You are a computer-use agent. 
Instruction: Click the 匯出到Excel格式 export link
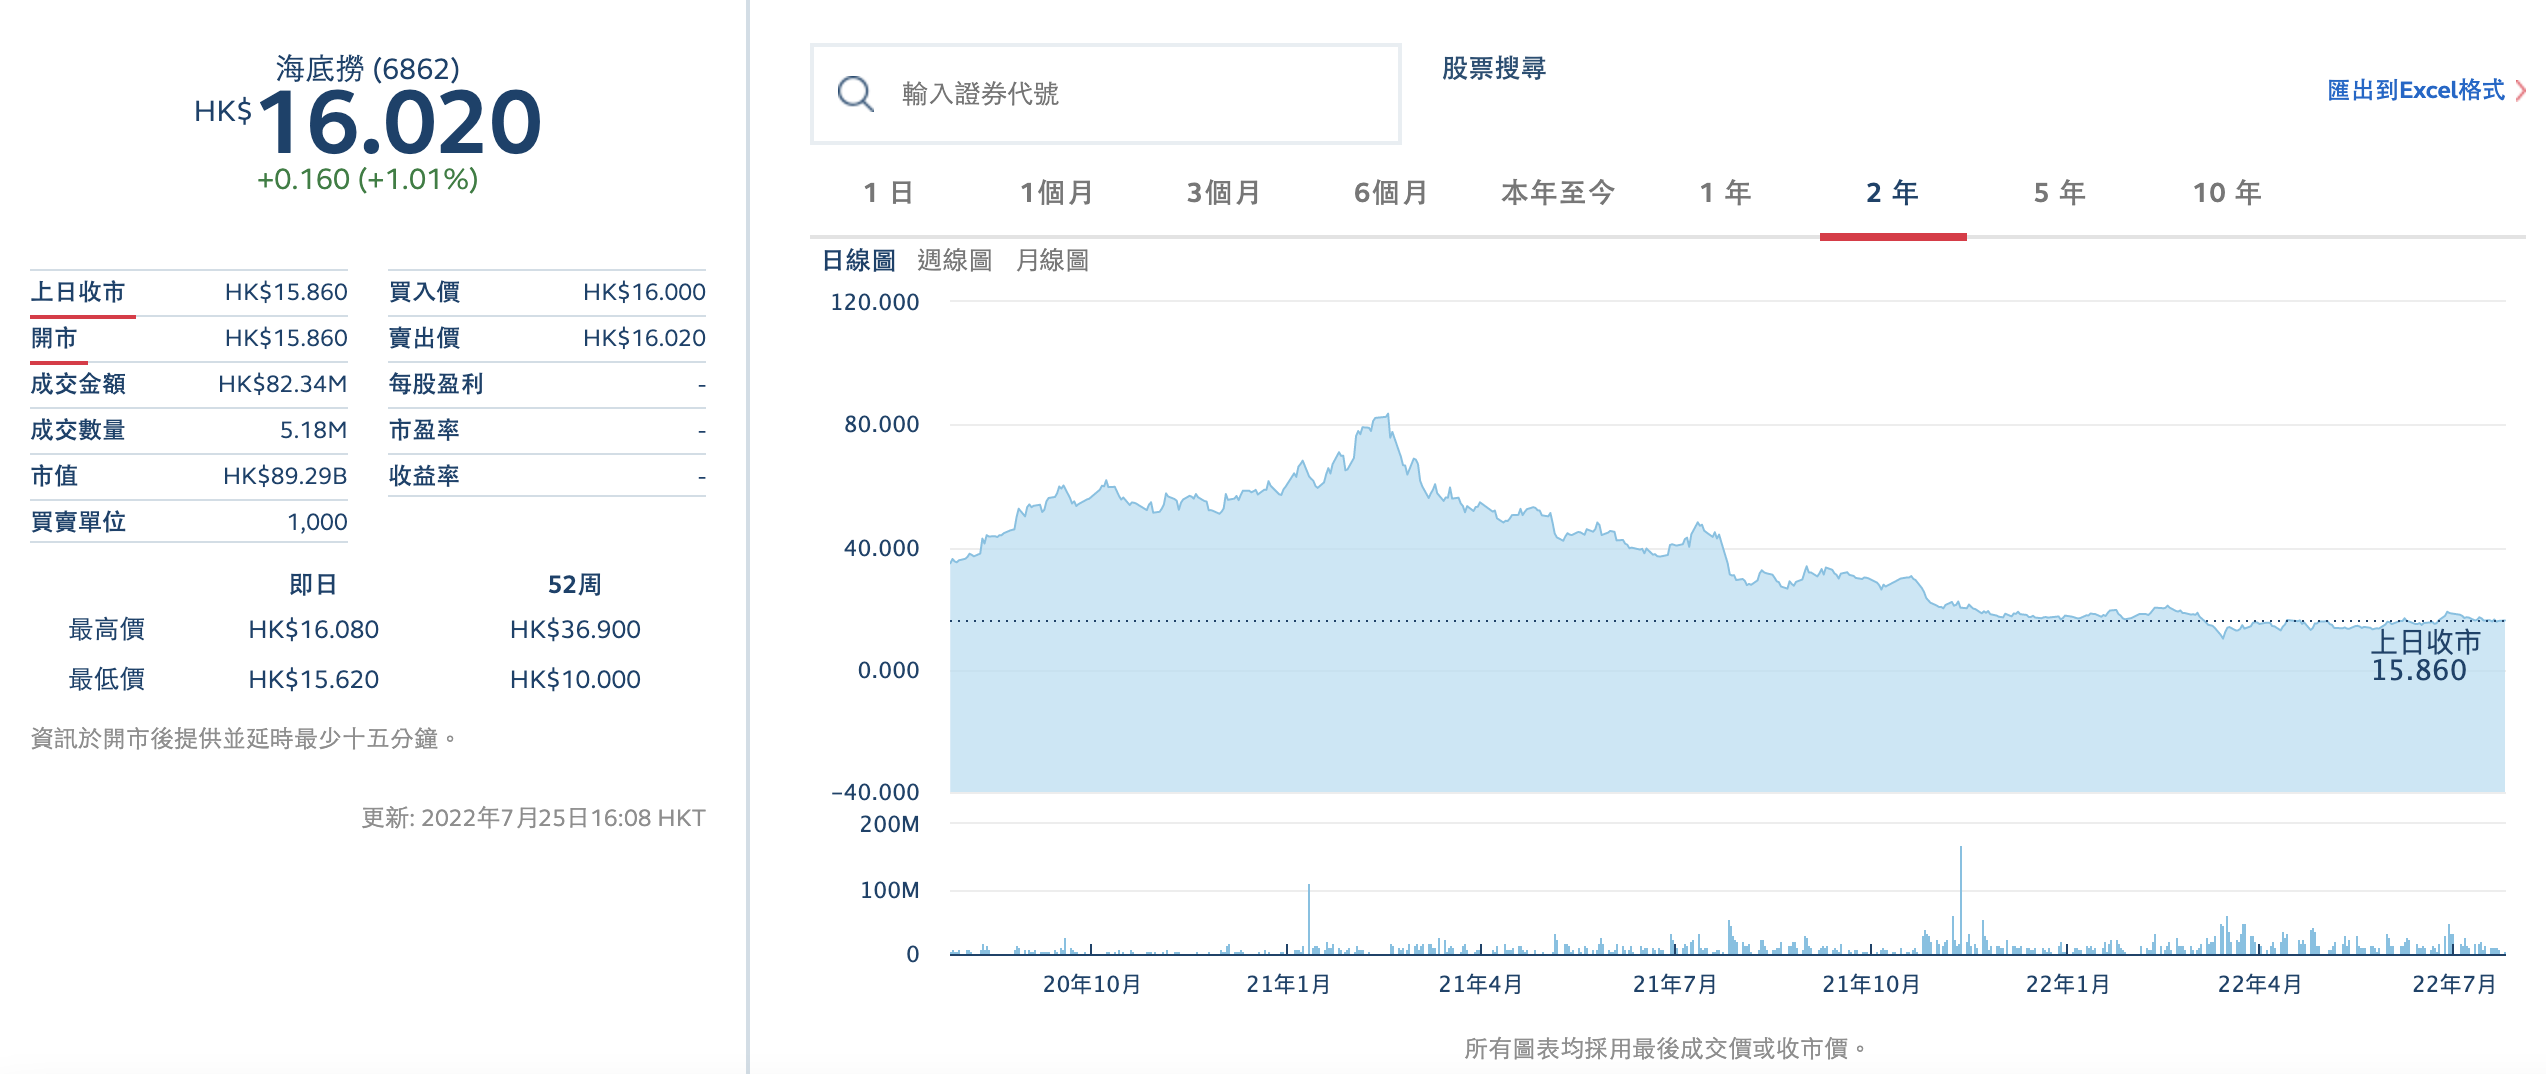click(2415, 91)
